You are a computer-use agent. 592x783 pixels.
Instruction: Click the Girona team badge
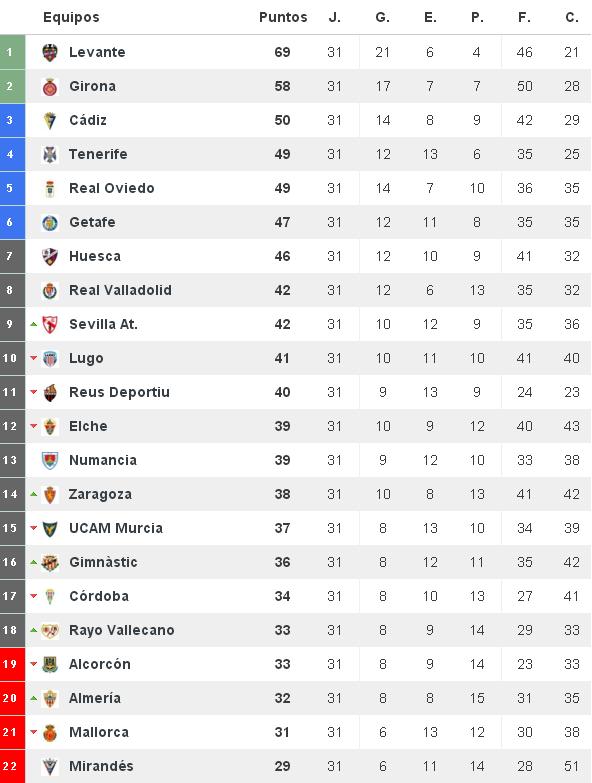point(50,86)
